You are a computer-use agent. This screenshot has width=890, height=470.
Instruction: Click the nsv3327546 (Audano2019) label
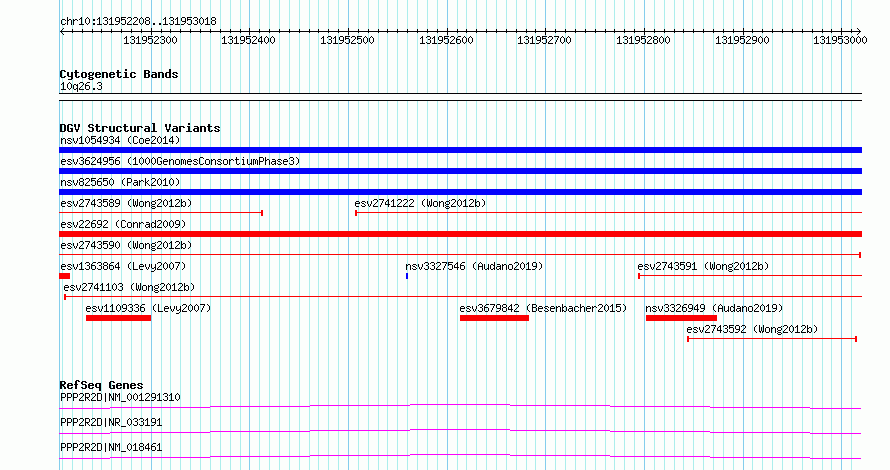point(474,266)
